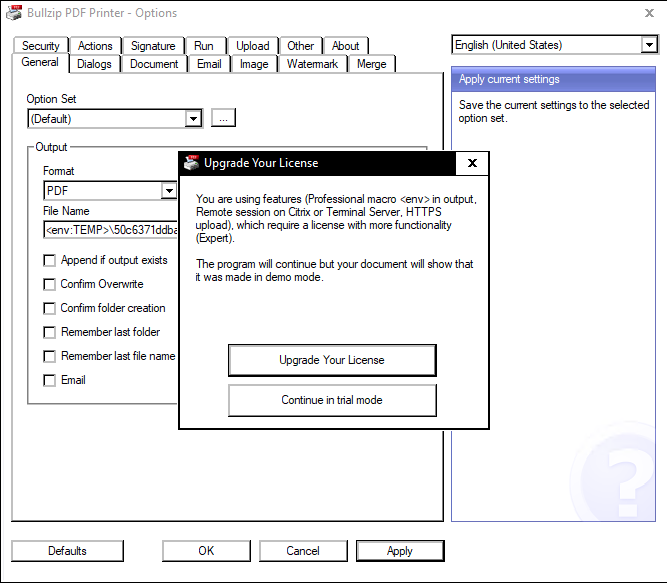This screenshot has width=667, height=583.
Task: Expand the Format PDF dropdown
Action: coord(169,191)
